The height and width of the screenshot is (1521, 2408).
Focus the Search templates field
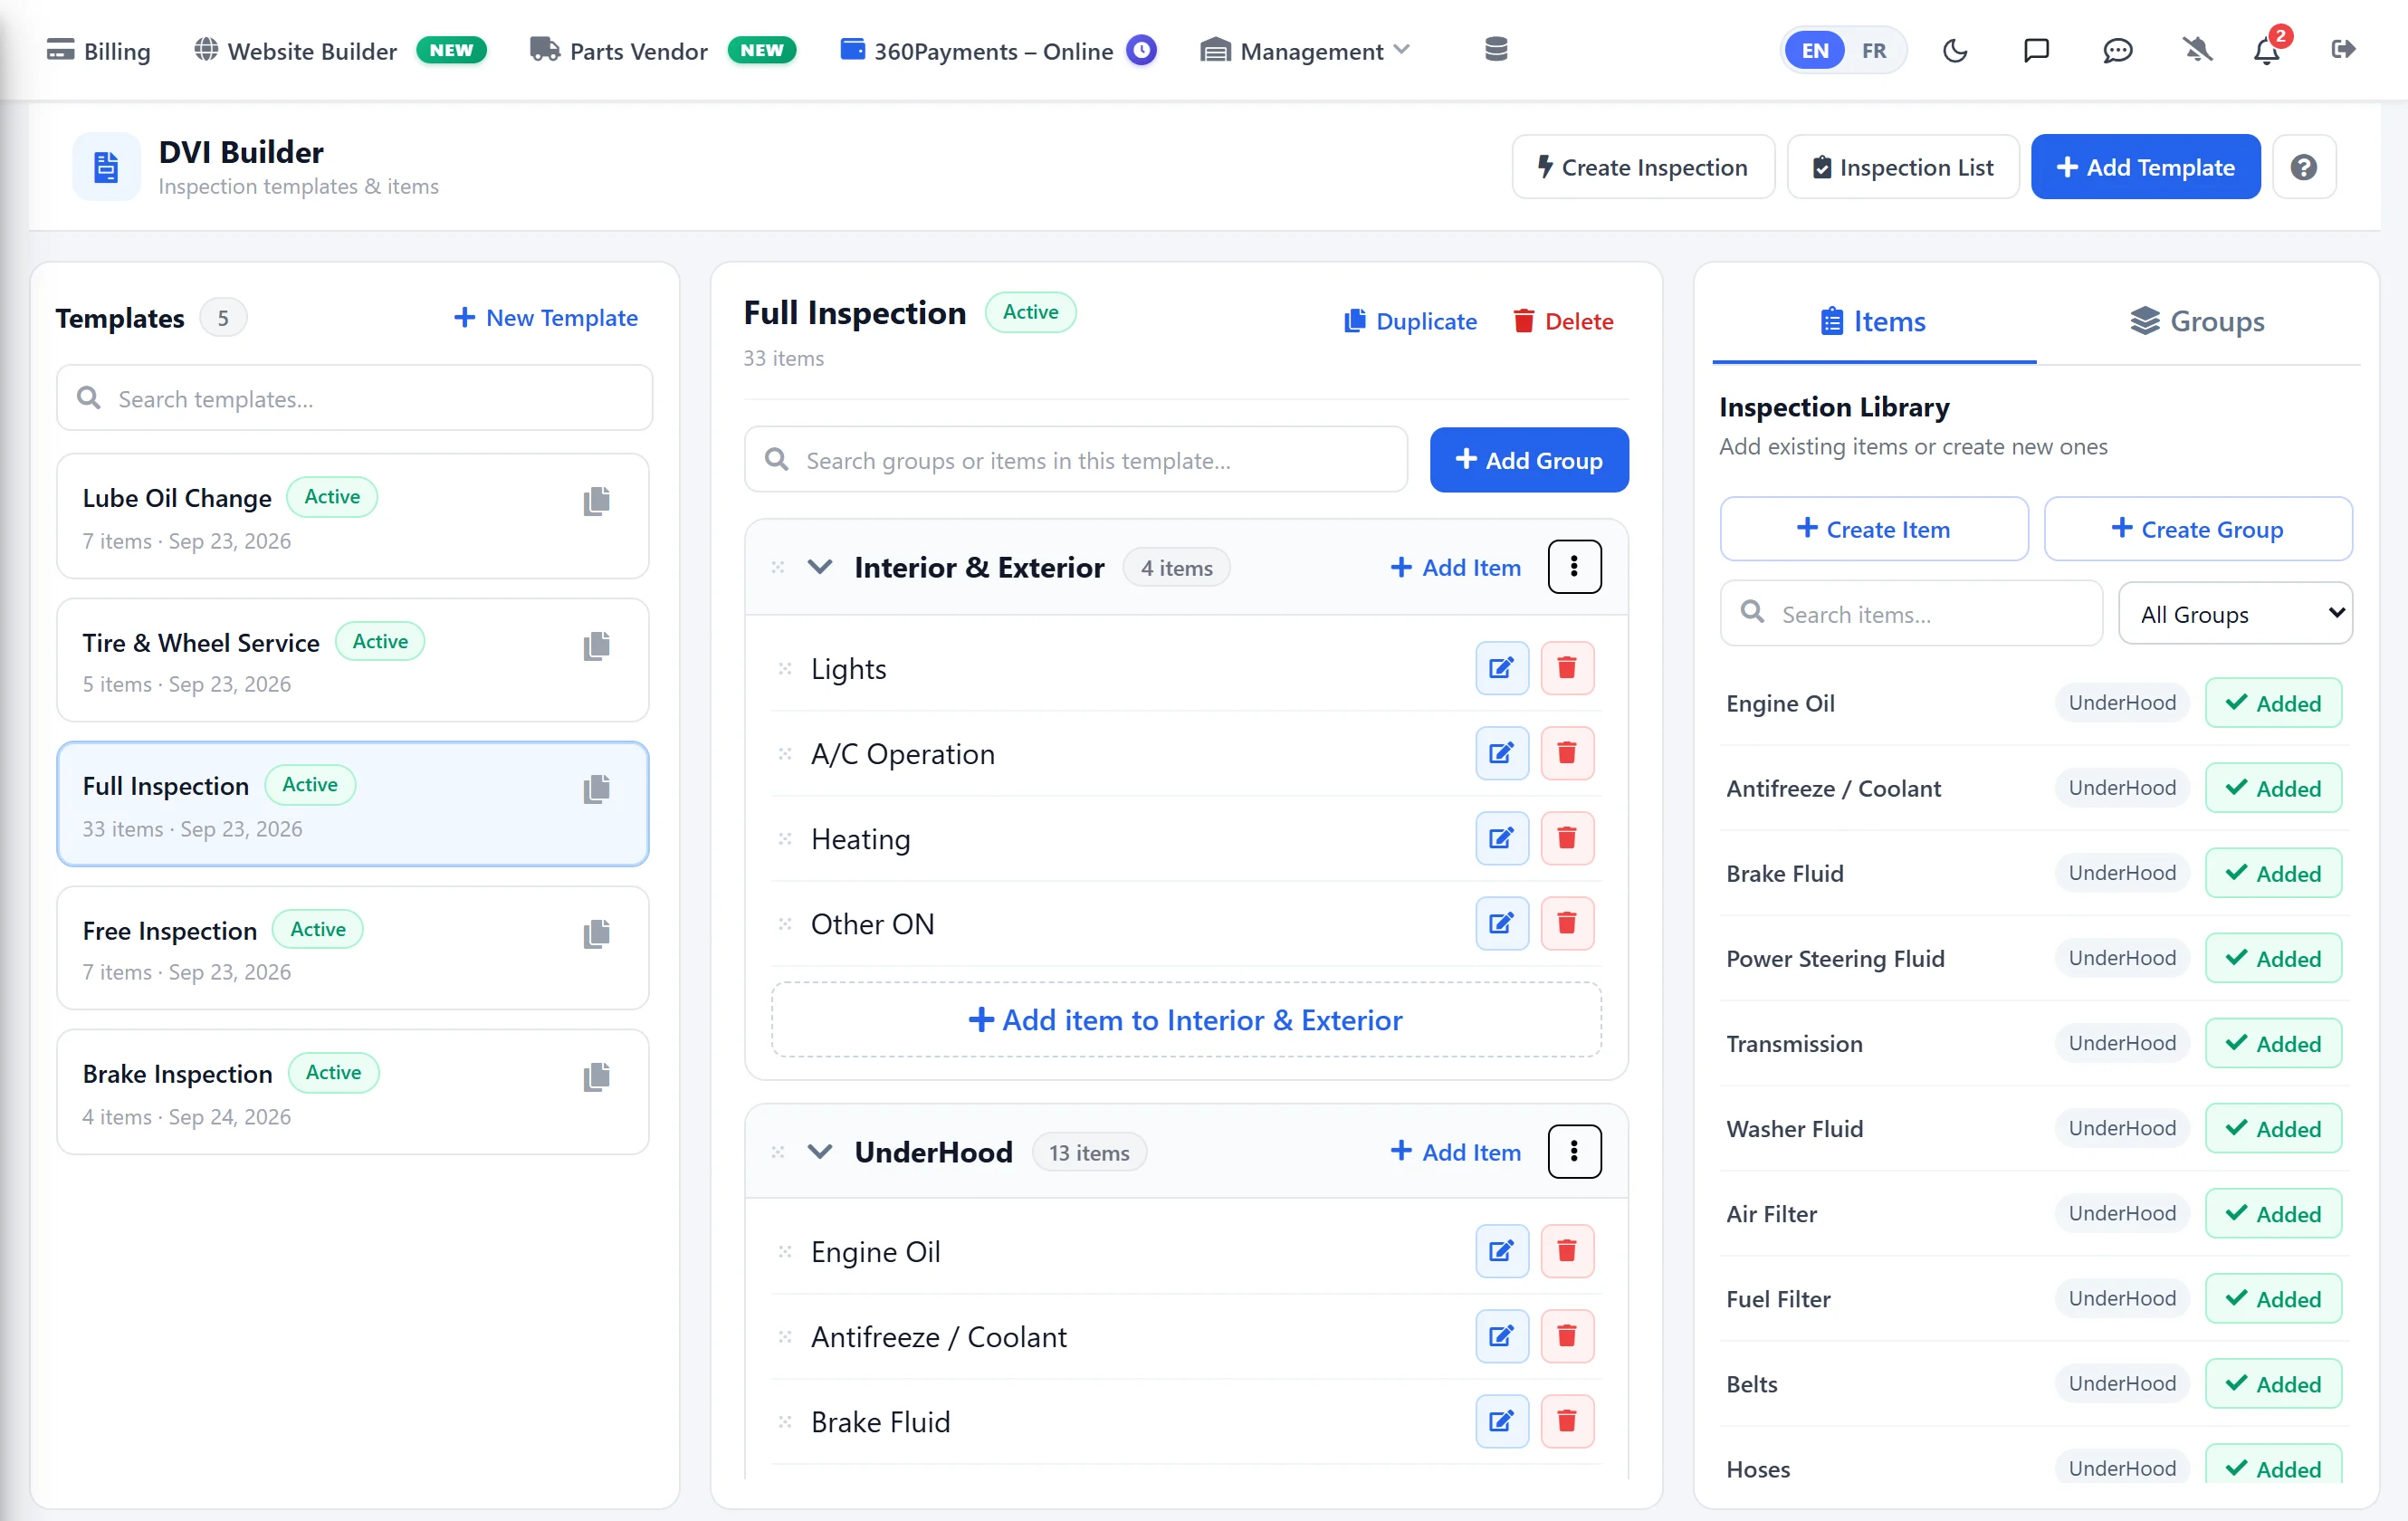pos(355,398)
